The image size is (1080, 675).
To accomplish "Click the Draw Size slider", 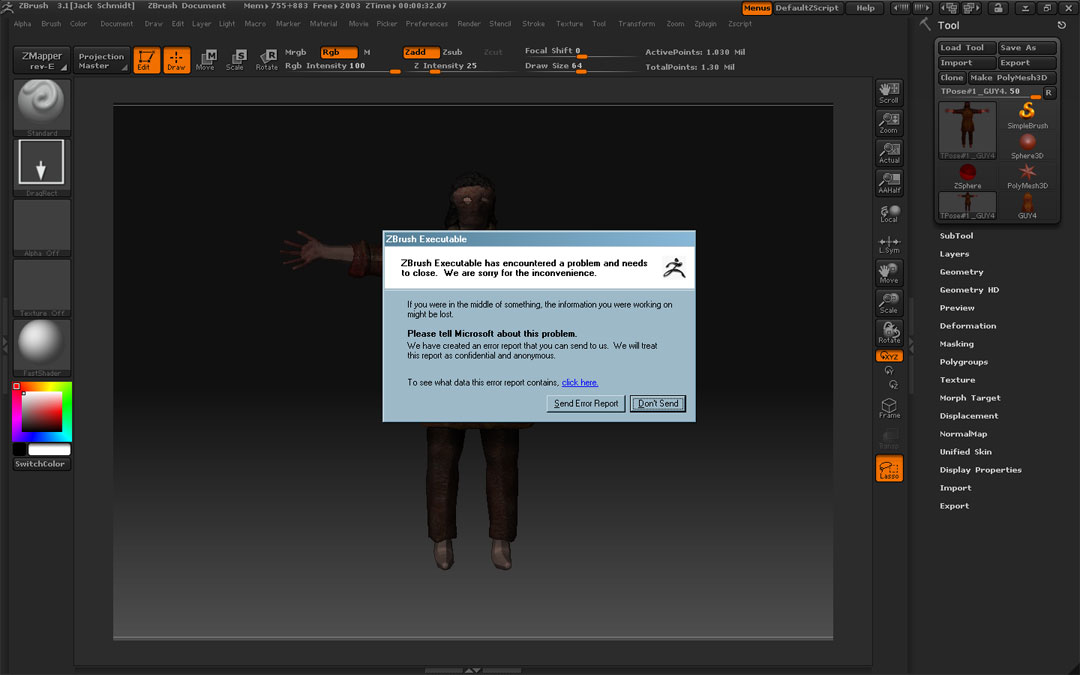I will tap(580, 67).
